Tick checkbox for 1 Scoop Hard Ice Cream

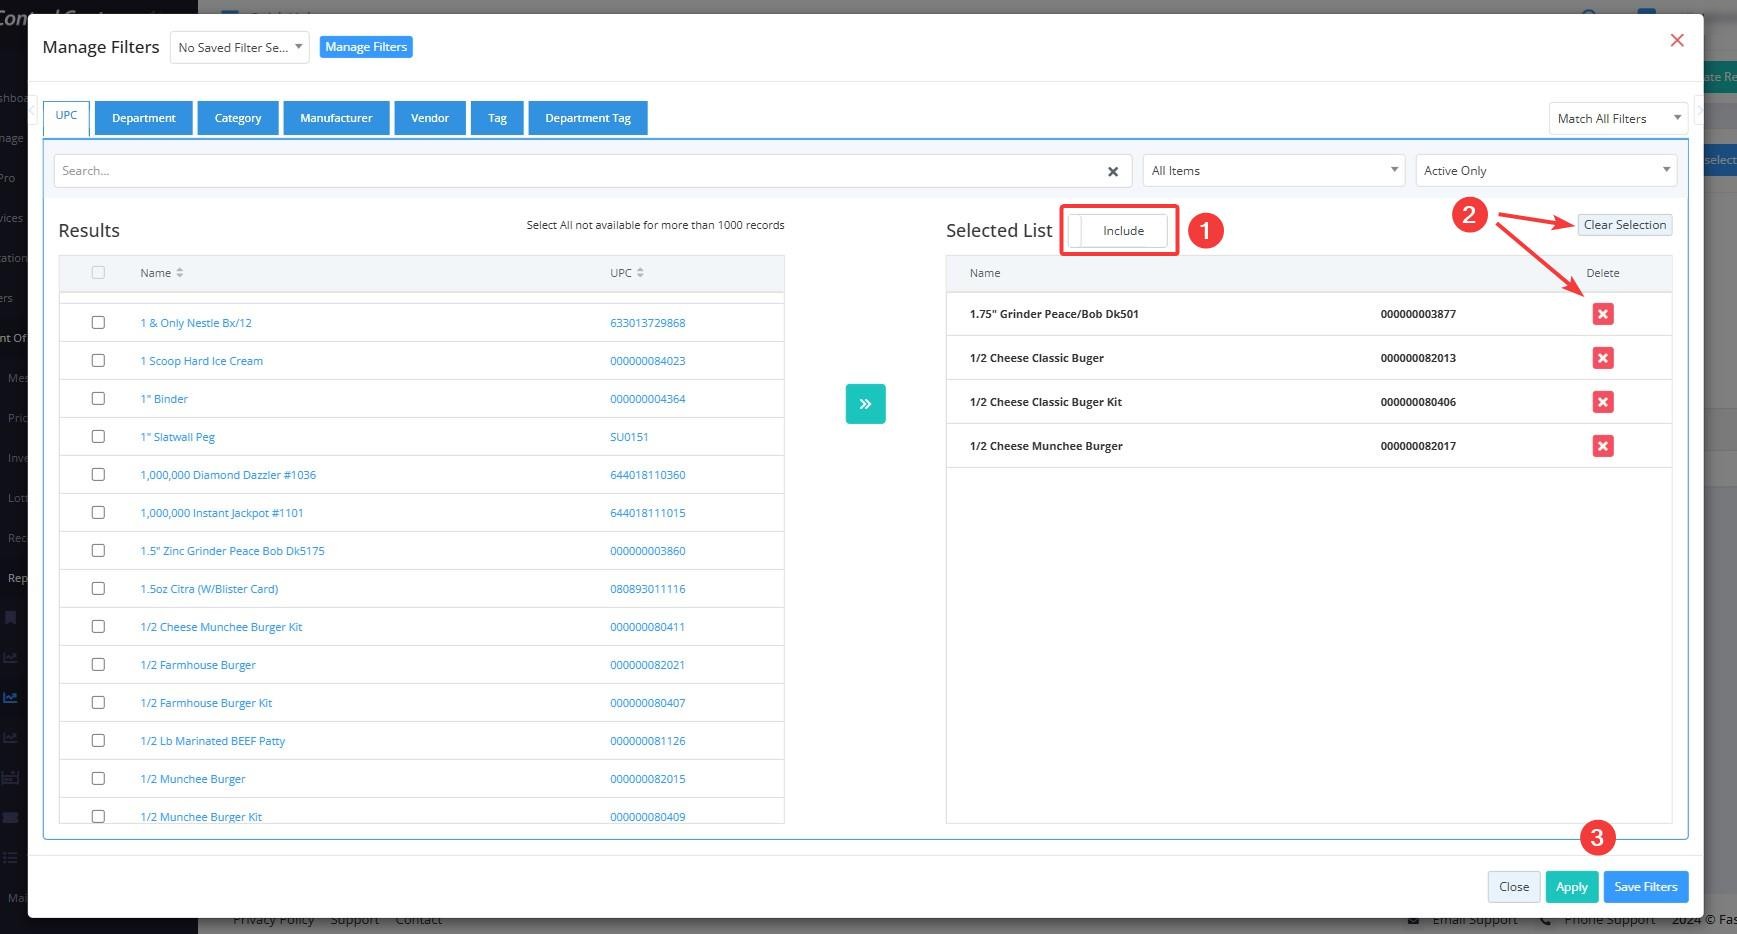click(98, 360)
